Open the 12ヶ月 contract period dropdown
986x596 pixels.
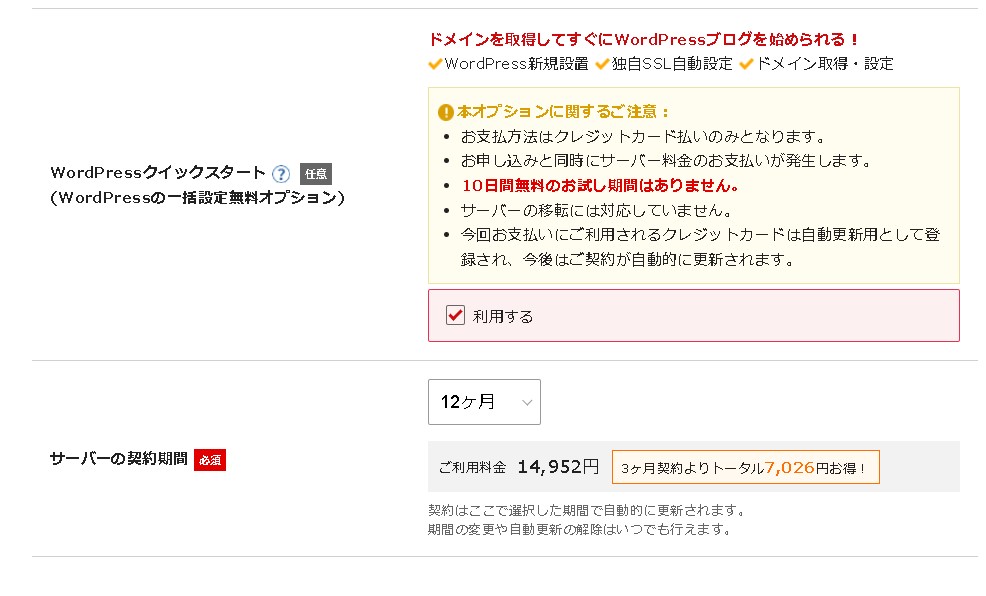coord(484,402)
